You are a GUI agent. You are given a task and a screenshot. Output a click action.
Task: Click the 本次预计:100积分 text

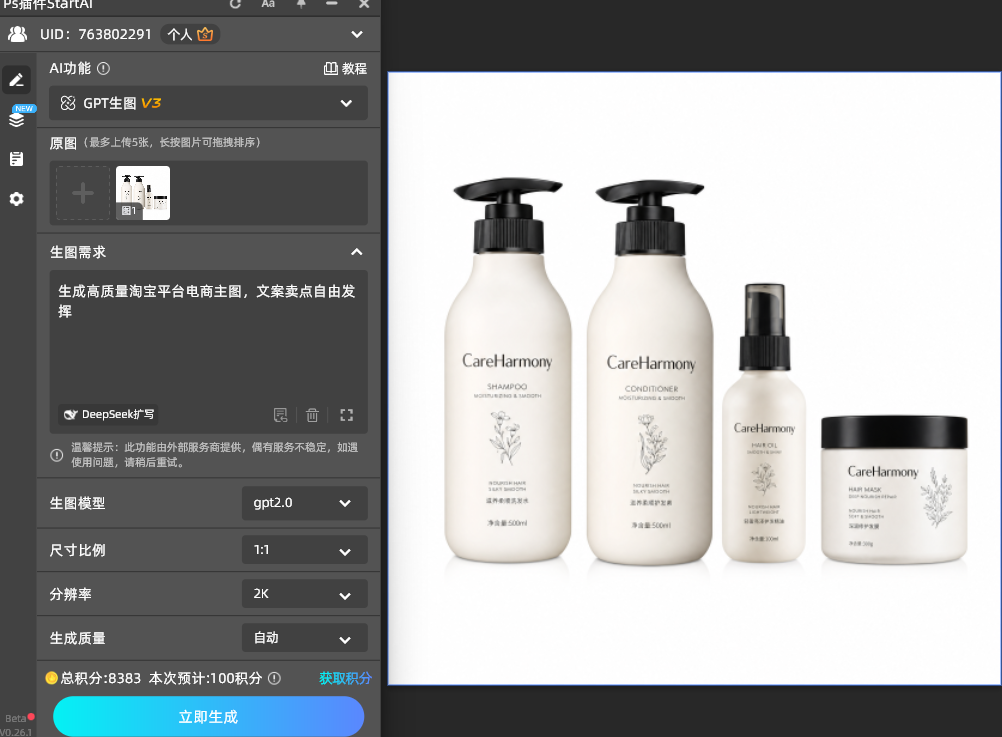coord(206,678)
